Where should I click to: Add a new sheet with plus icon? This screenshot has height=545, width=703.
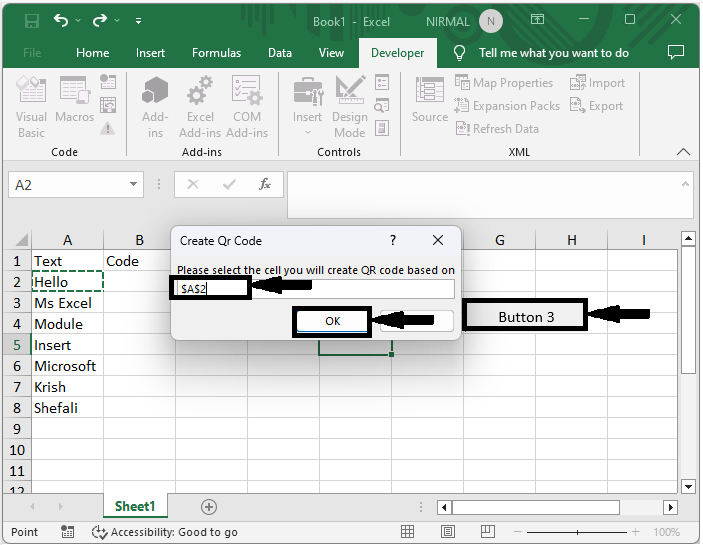(x=208, y=507)
